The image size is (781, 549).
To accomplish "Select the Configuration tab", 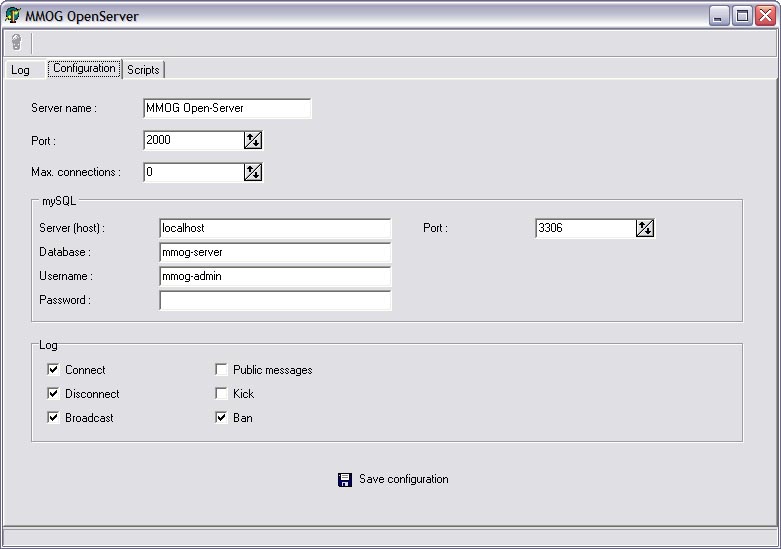I will tap(84, 69).
